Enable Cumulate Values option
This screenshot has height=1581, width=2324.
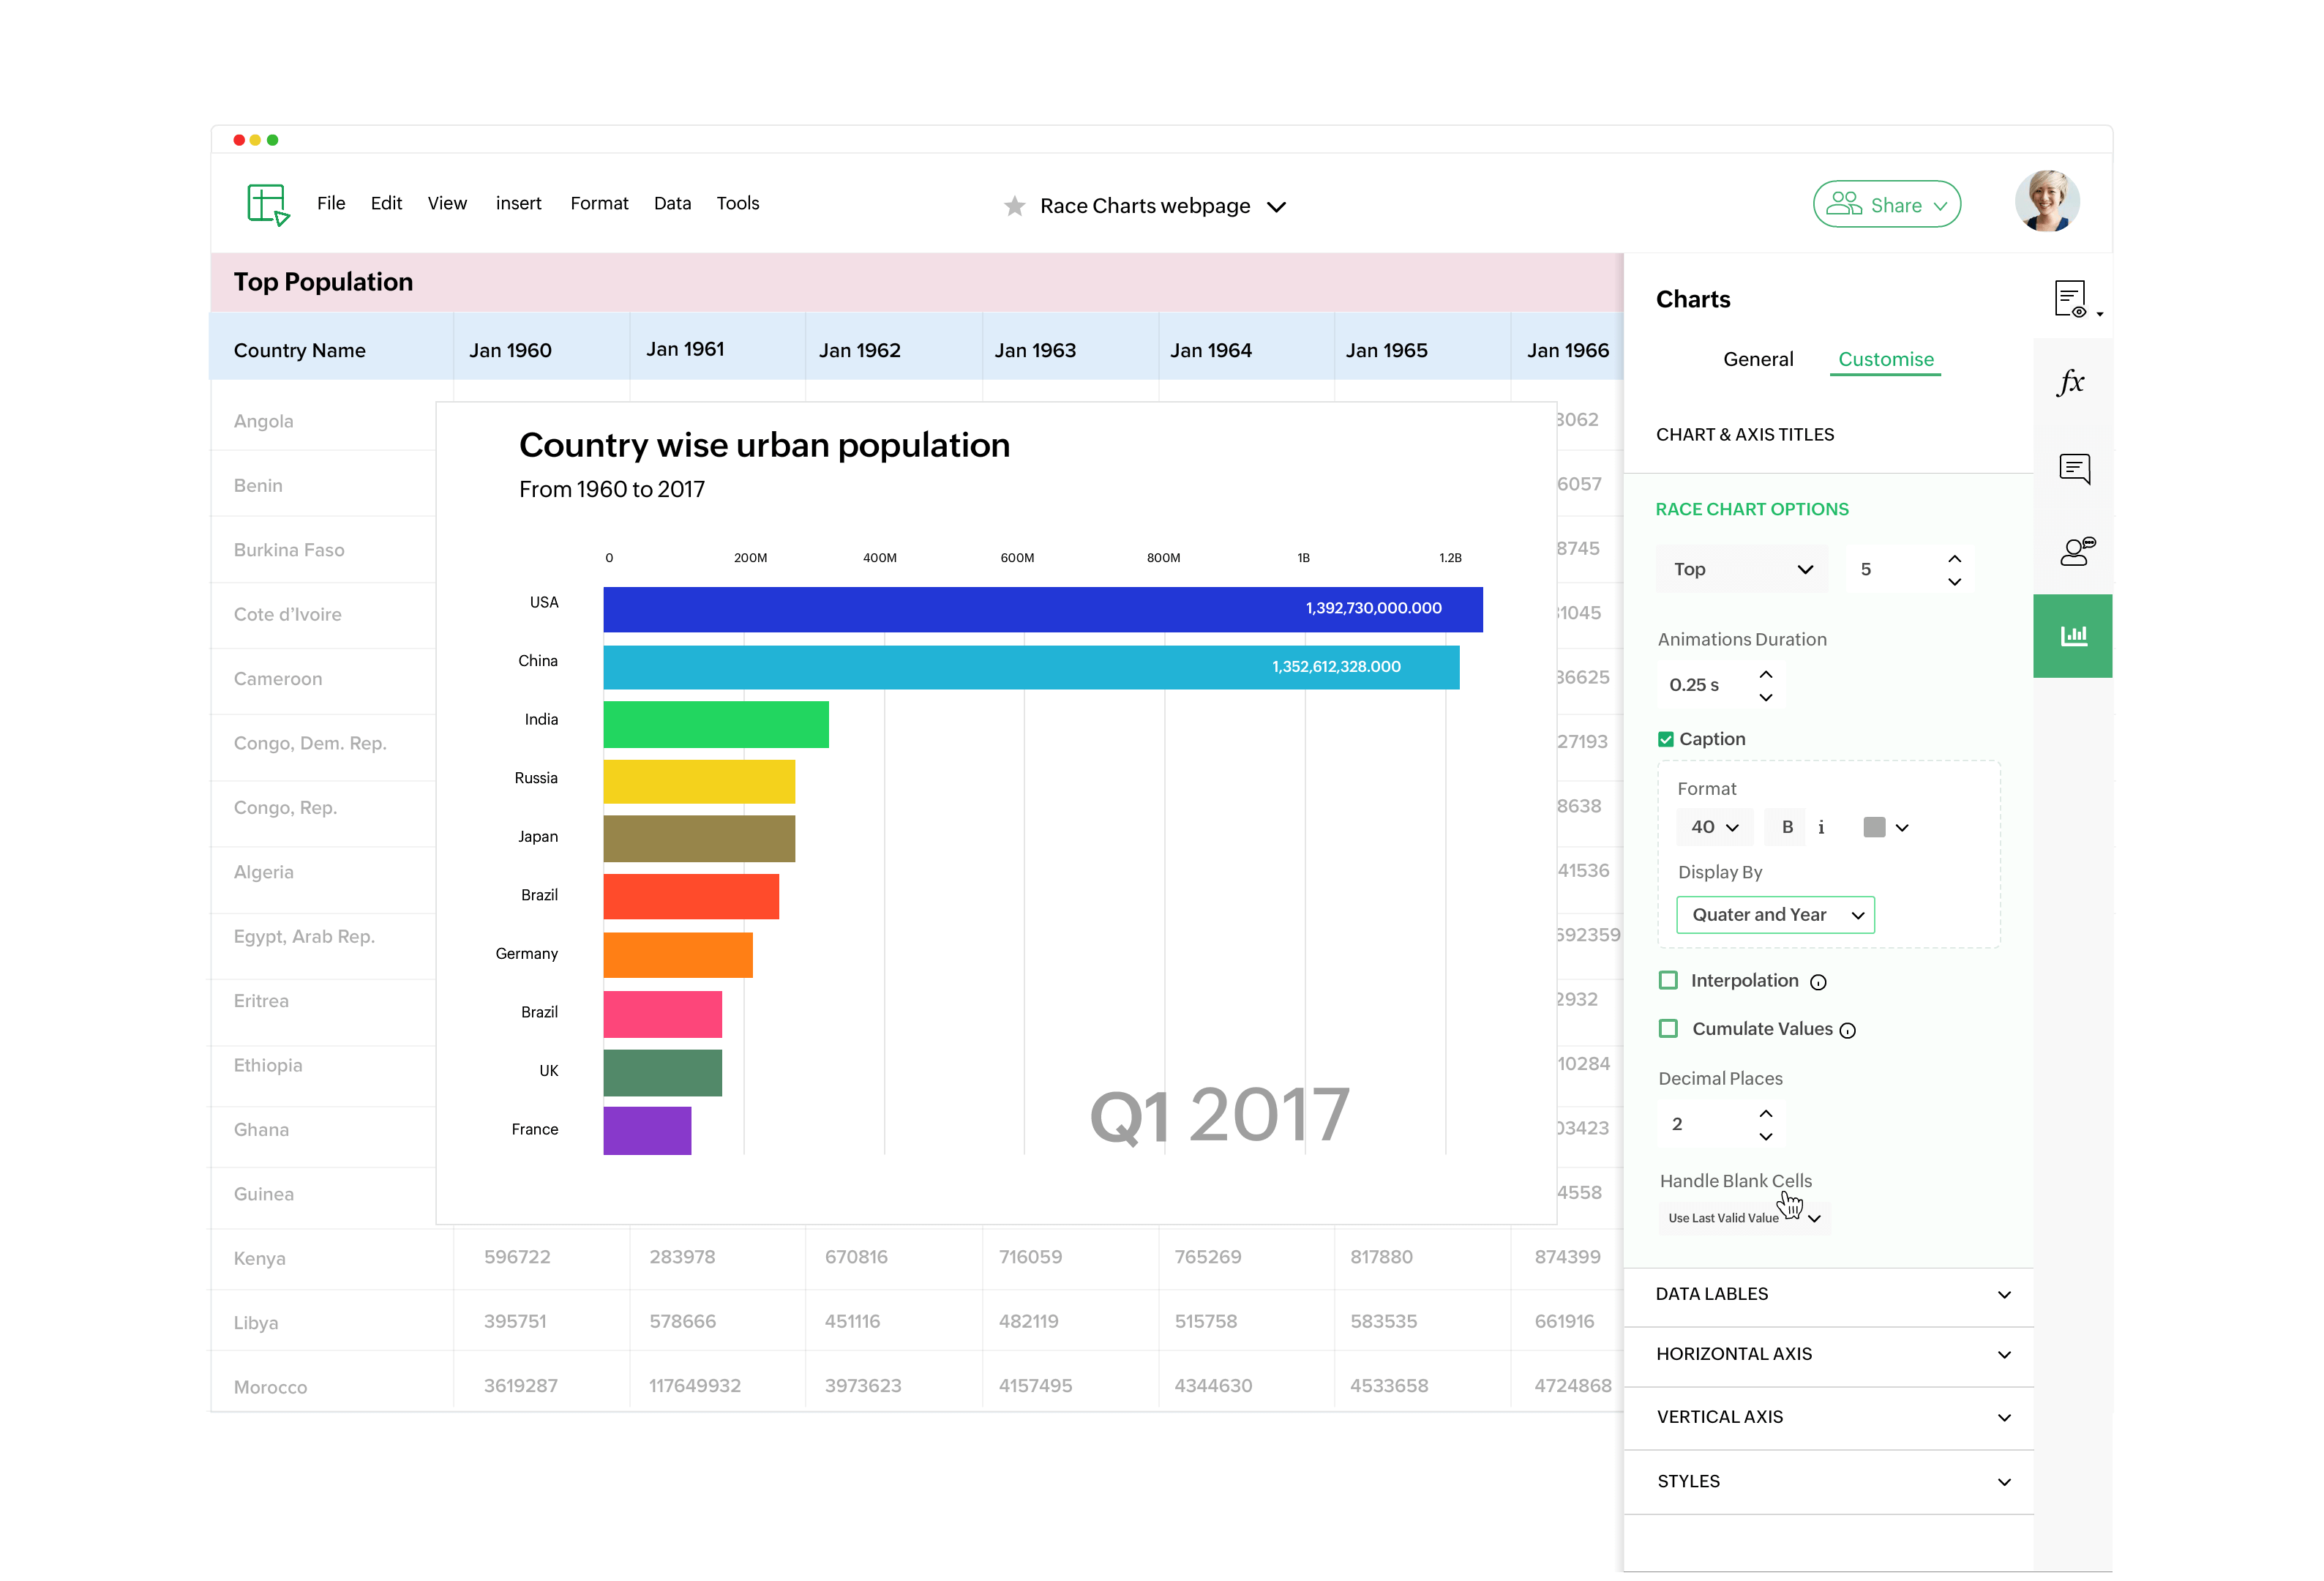pyautogui.click(x=1668, y=1028)
